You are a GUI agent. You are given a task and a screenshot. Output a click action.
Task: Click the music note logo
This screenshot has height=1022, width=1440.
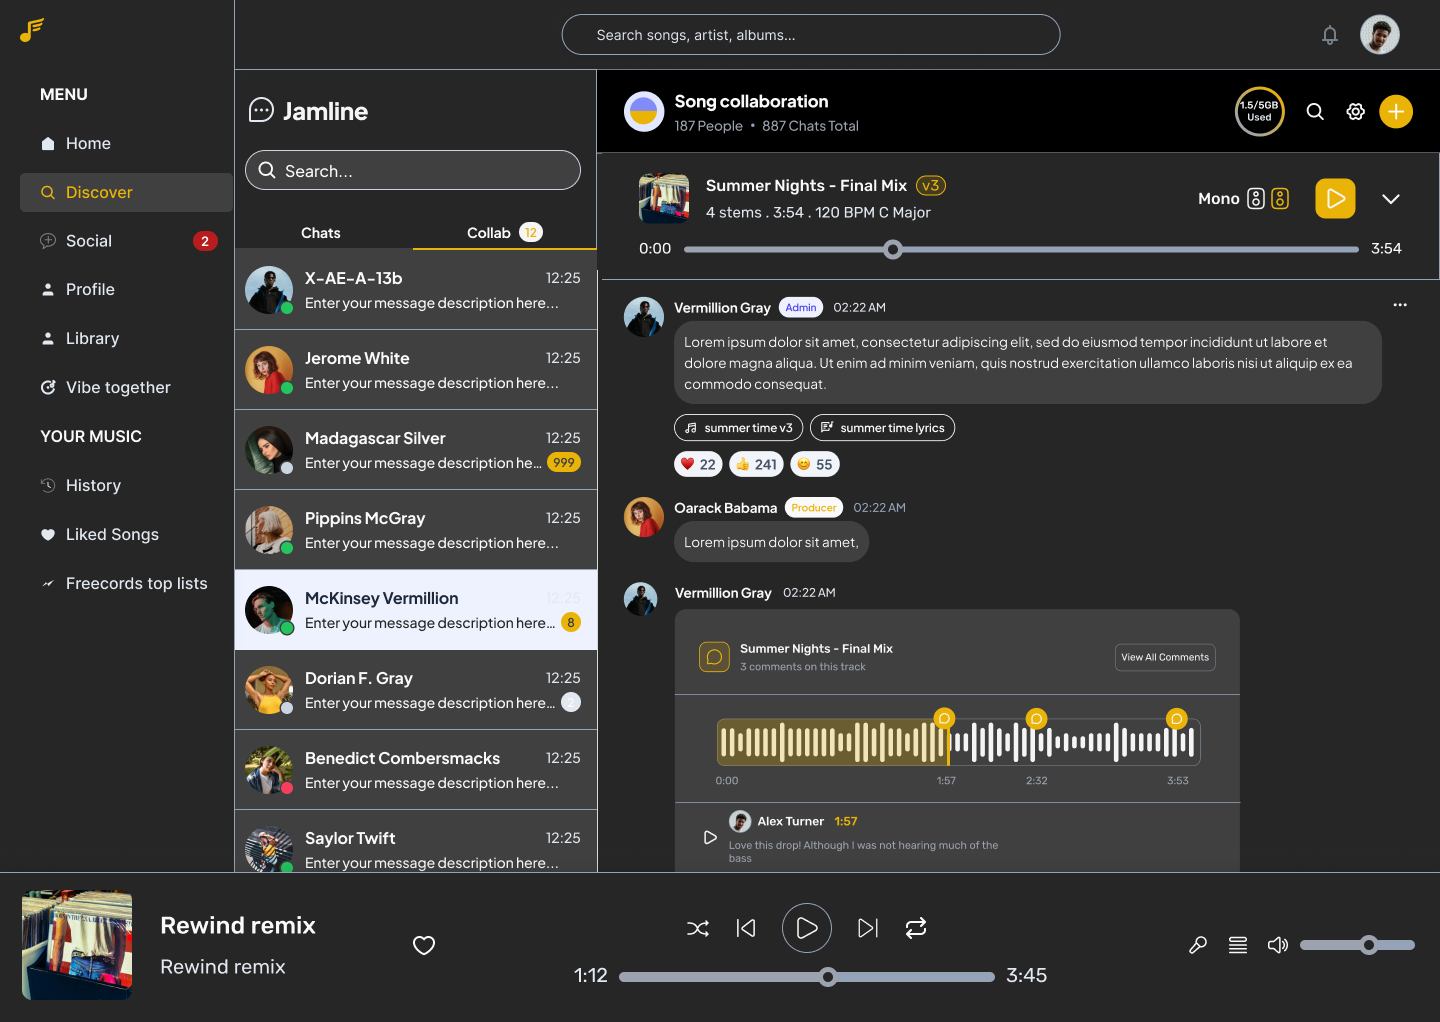pyautogui.click(x=32, y=30)
